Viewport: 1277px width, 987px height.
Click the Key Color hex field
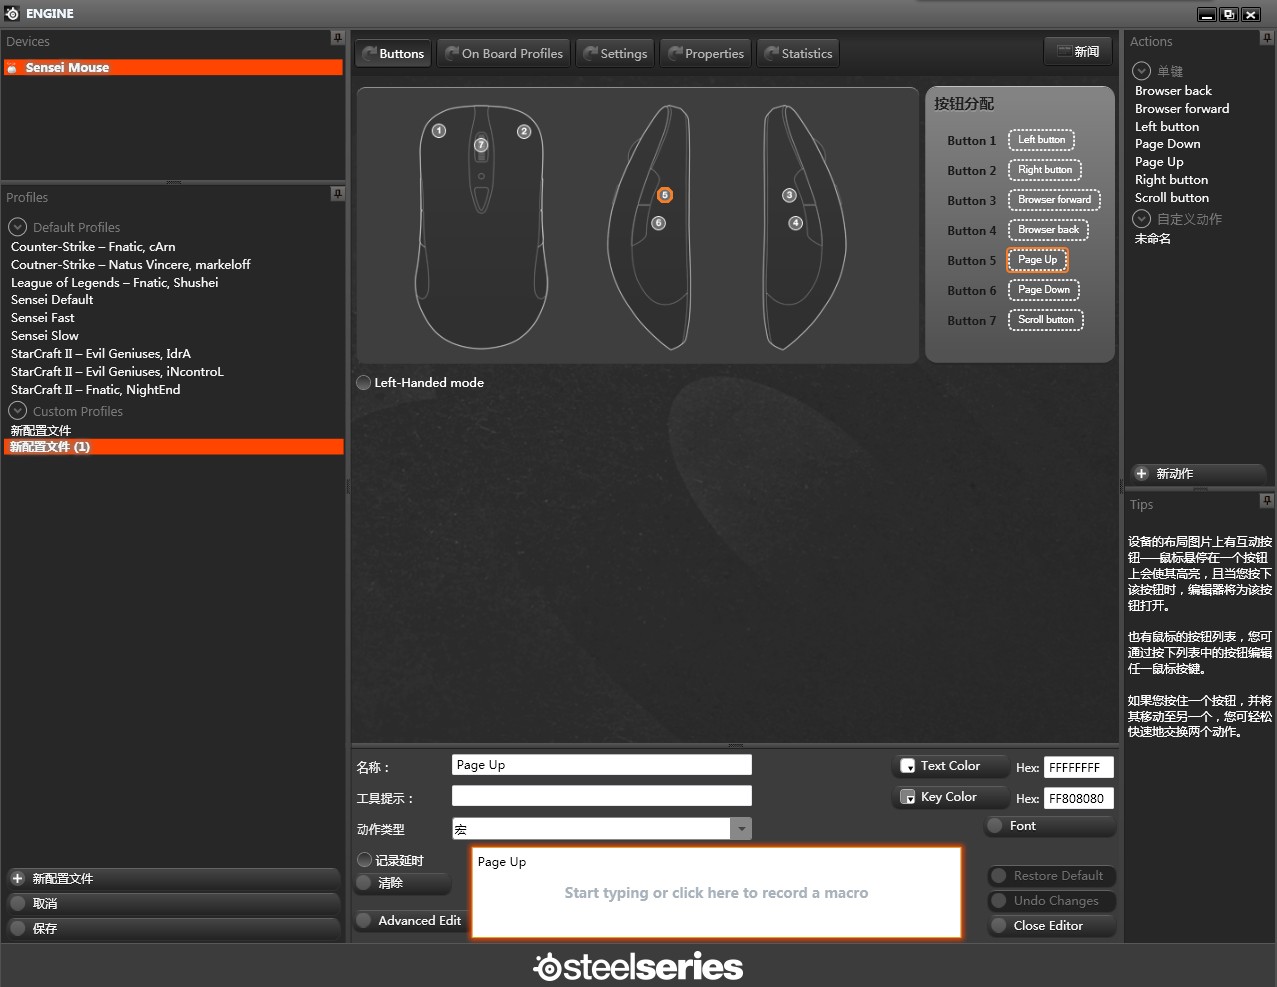tap(1079, 798)
